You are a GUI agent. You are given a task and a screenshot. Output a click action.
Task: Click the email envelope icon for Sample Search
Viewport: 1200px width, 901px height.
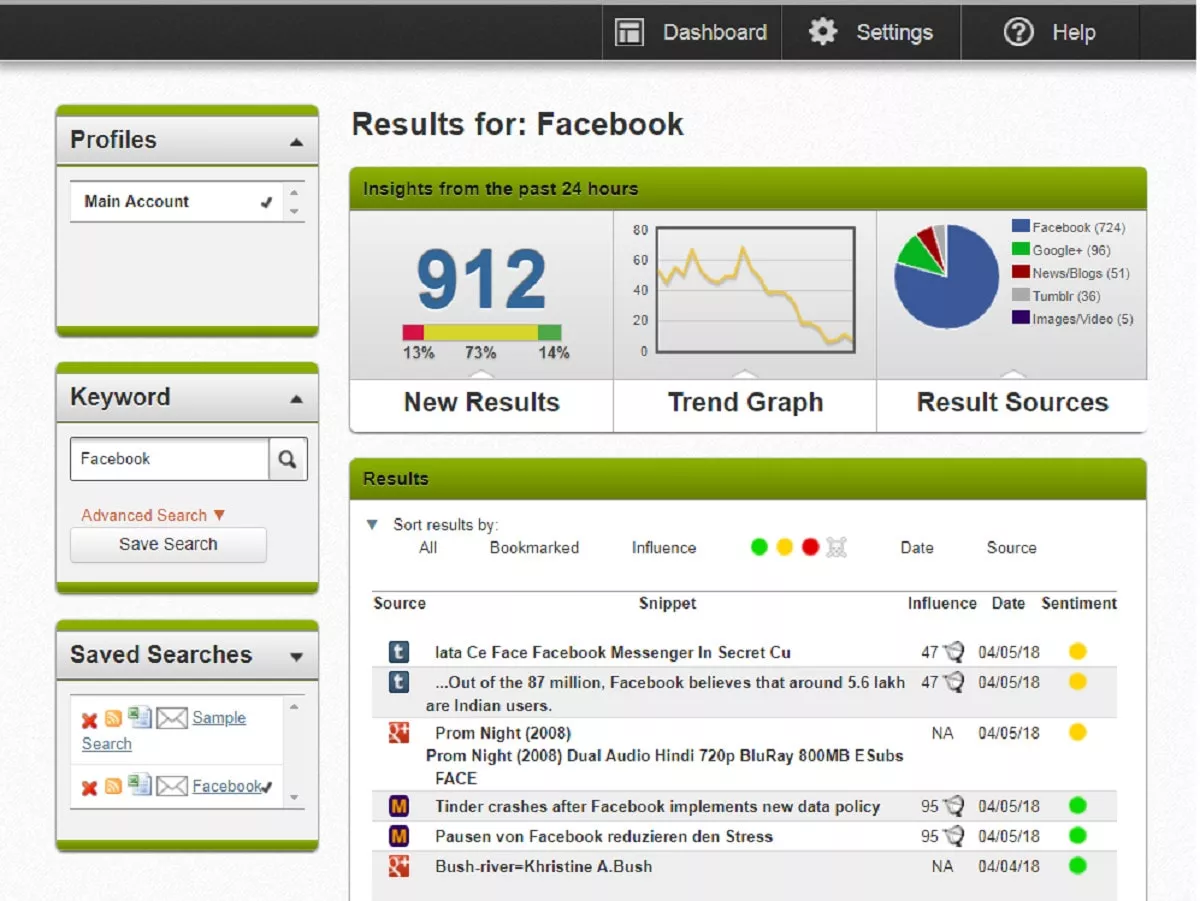[x=171, y=718]
